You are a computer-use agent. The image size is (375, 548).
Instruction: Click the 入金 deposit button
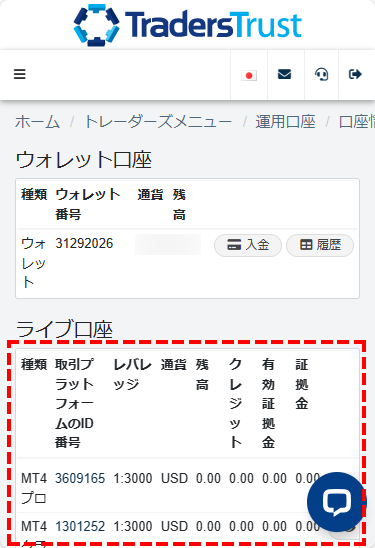point(248,245)
